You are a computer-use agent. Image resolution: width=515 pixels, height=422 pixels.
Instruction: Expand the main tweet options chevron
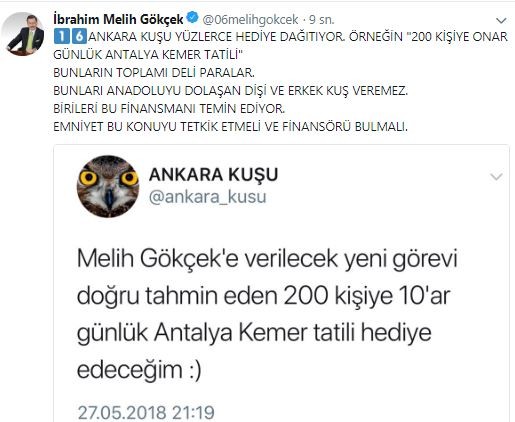pyautogui.click(x=501, y=21)
